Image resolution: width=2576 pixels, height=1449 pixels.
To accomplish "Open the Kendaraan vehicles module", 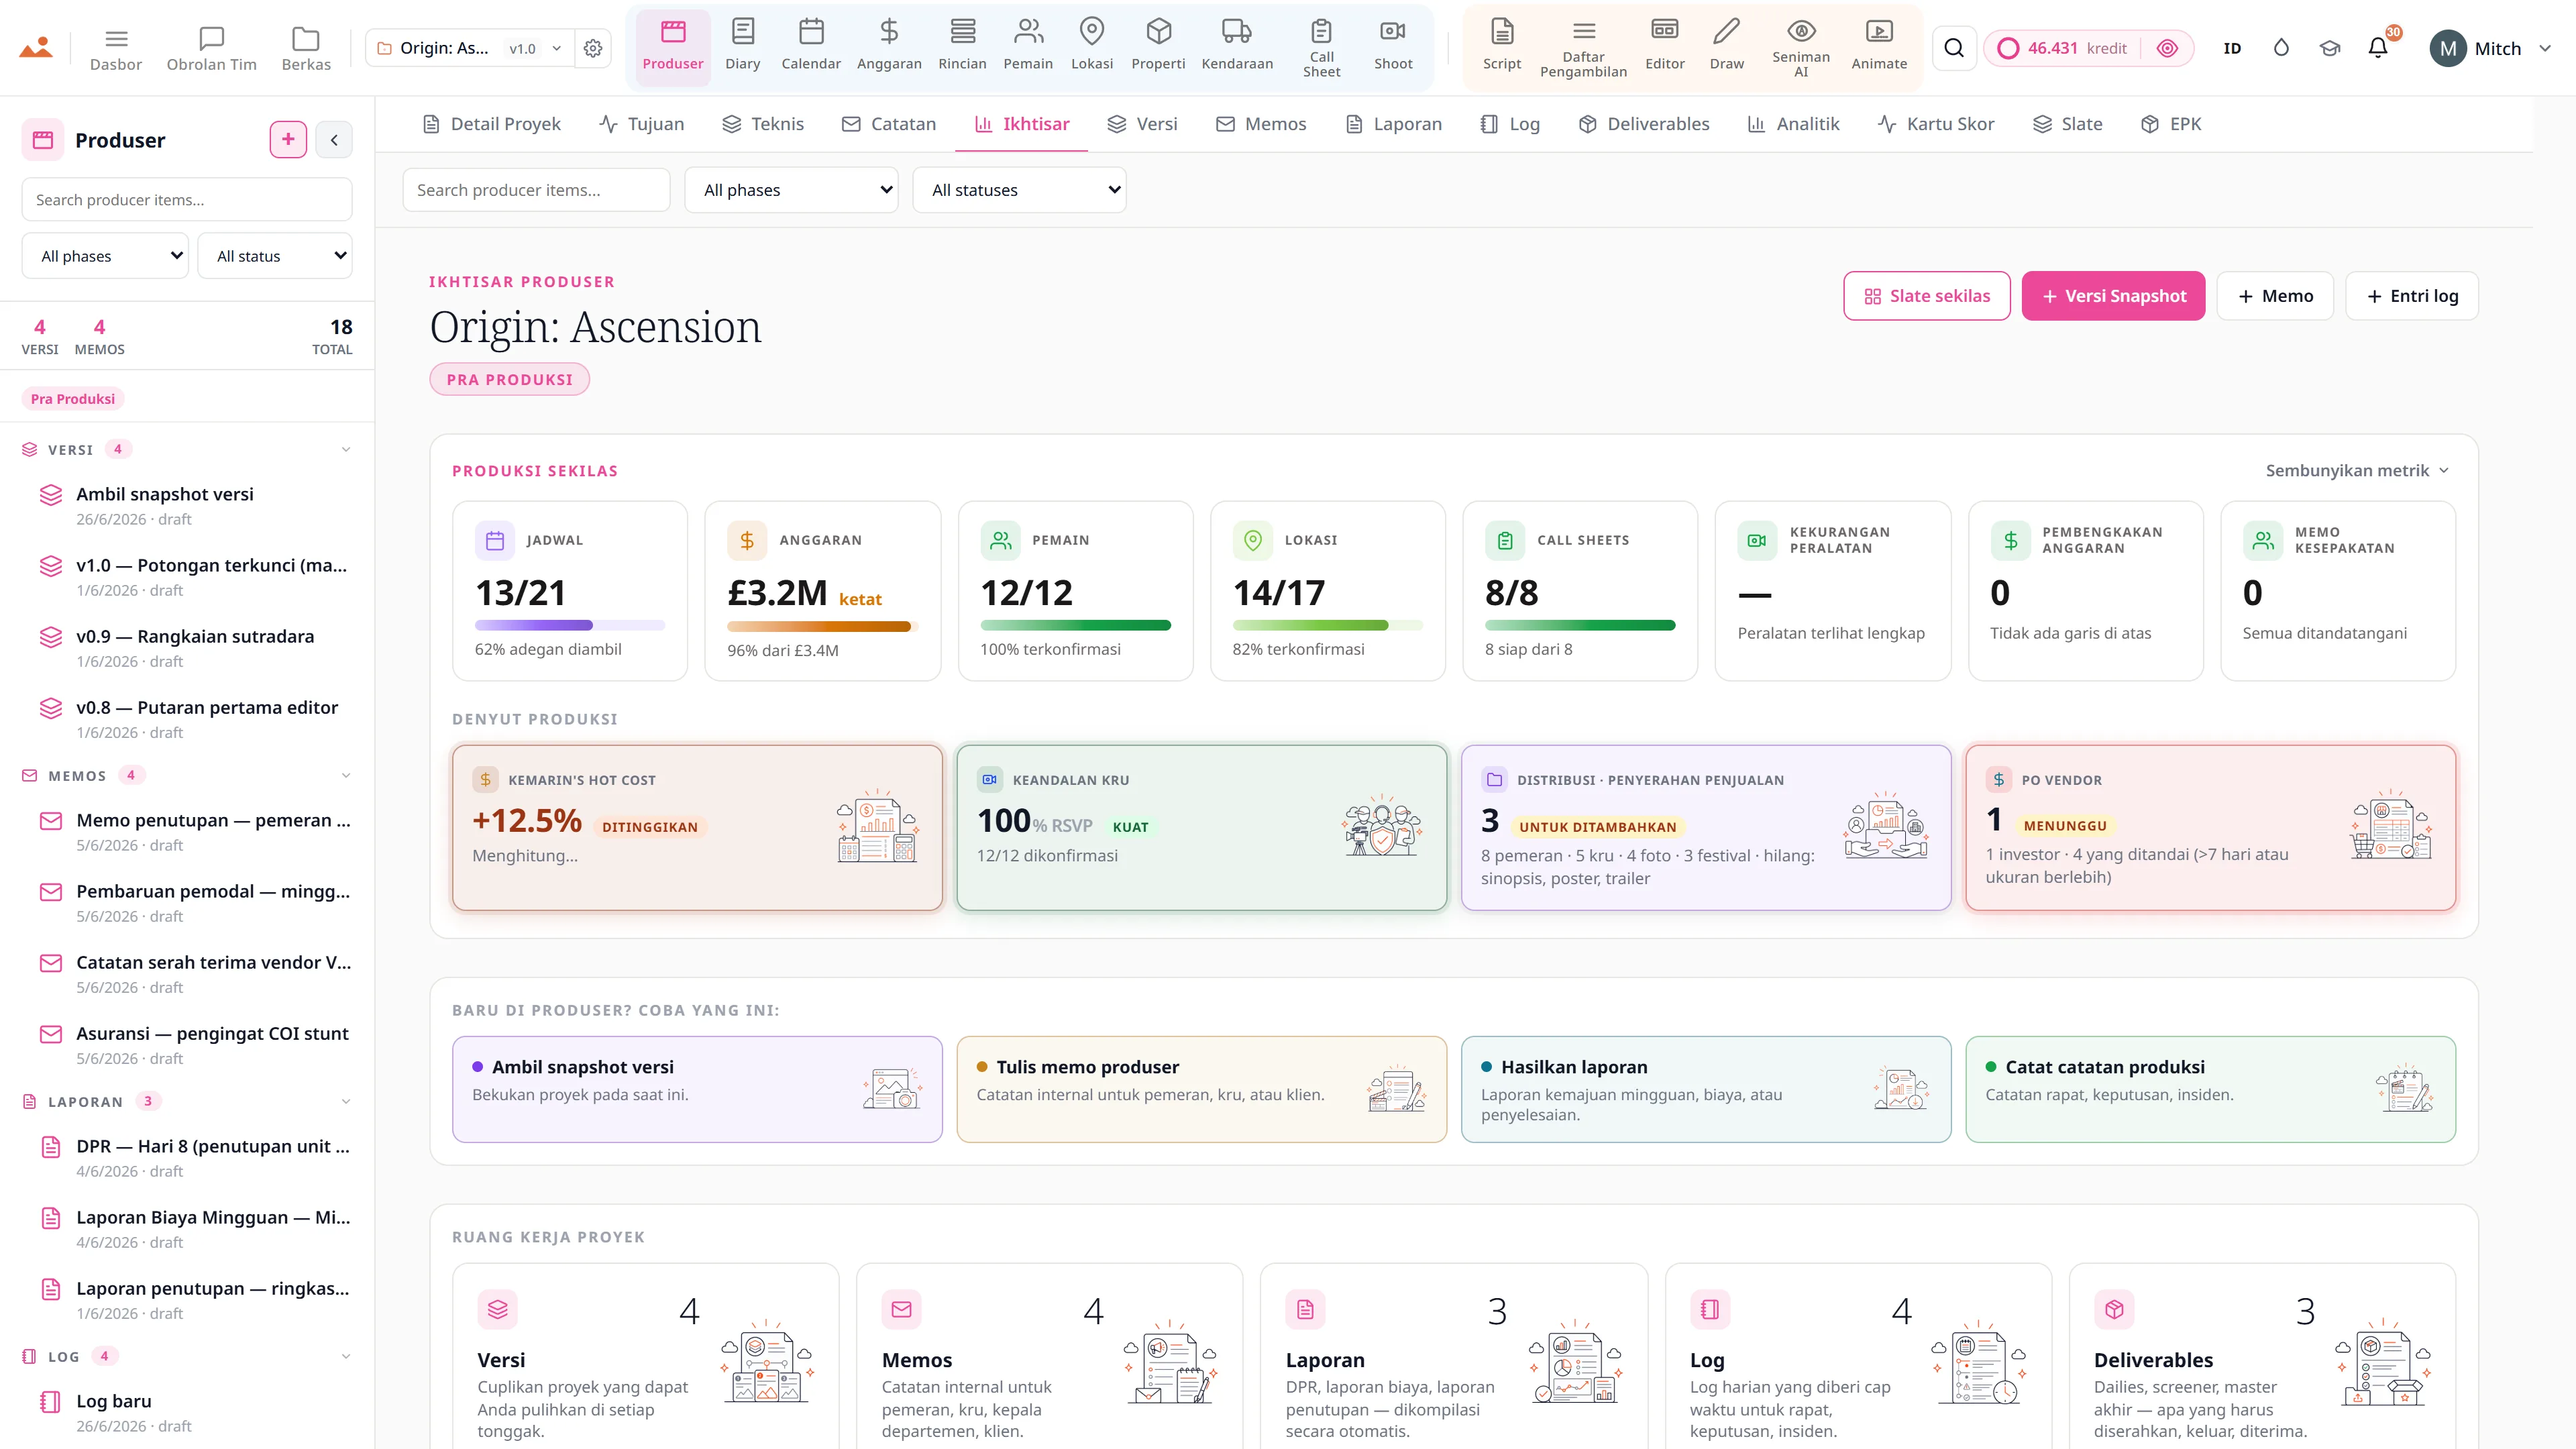I will [1237, 47].
